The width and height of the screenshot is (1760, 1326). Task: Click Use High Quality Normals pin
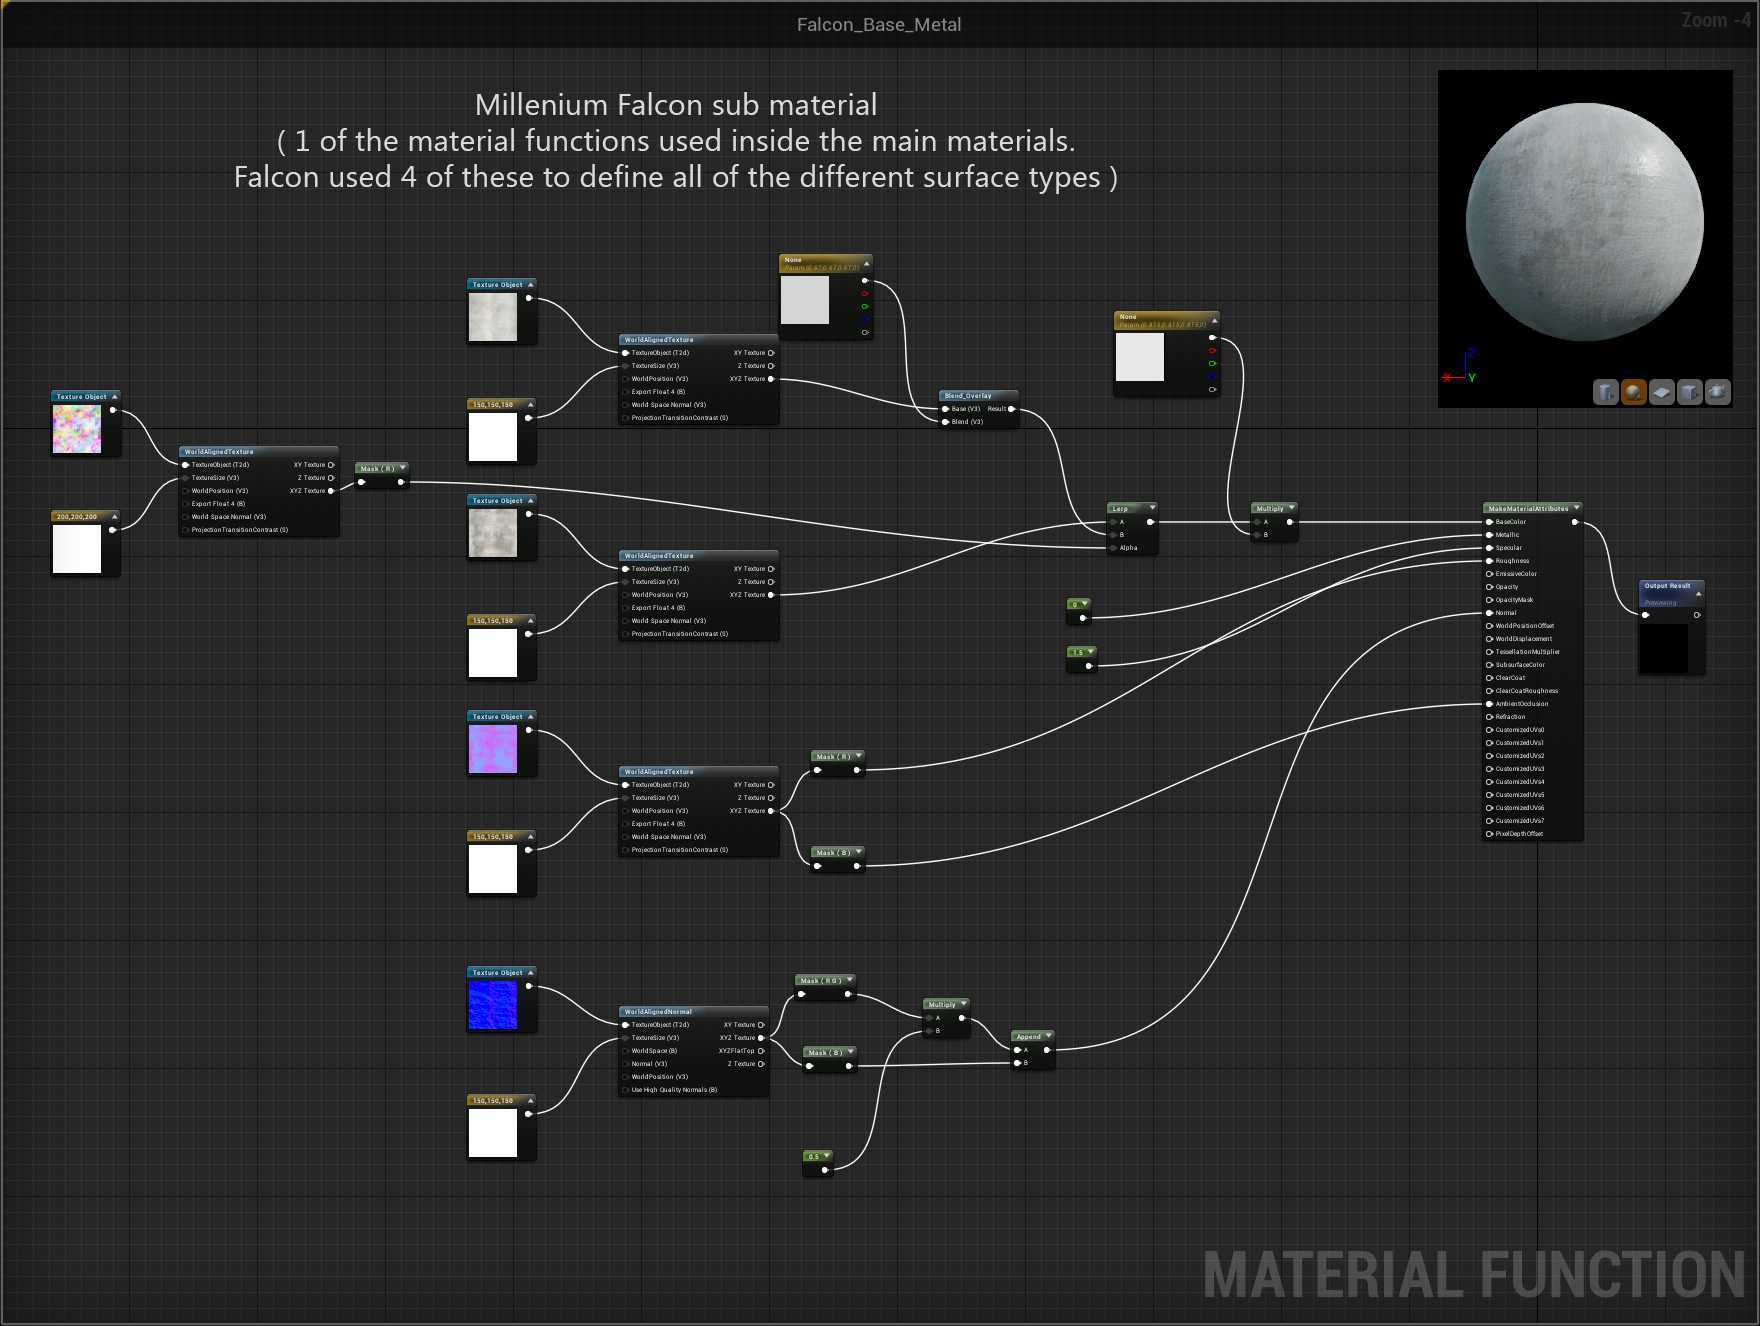coord(625,1090)
